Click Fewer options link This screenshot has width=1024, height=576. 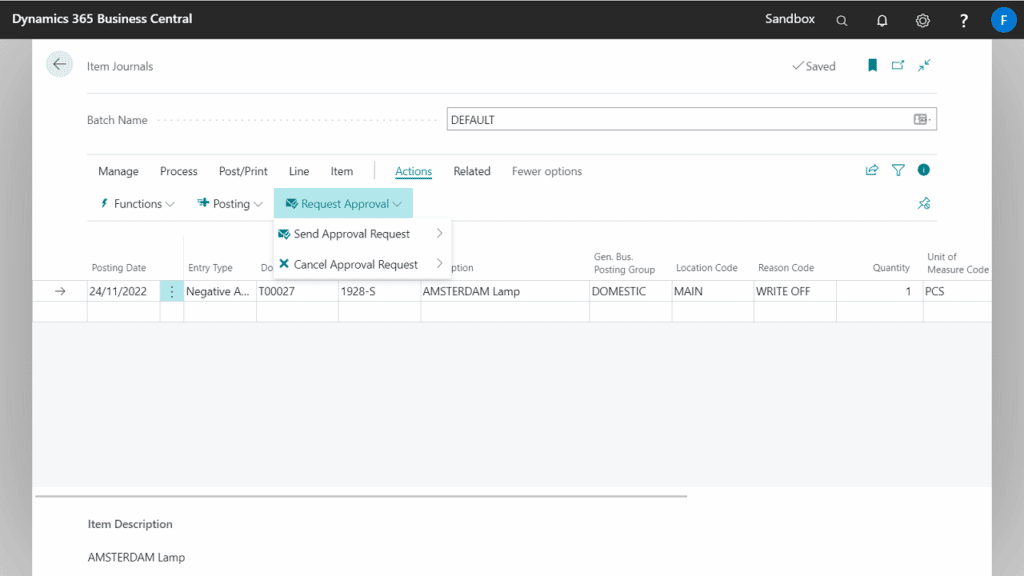coord(546,172)
